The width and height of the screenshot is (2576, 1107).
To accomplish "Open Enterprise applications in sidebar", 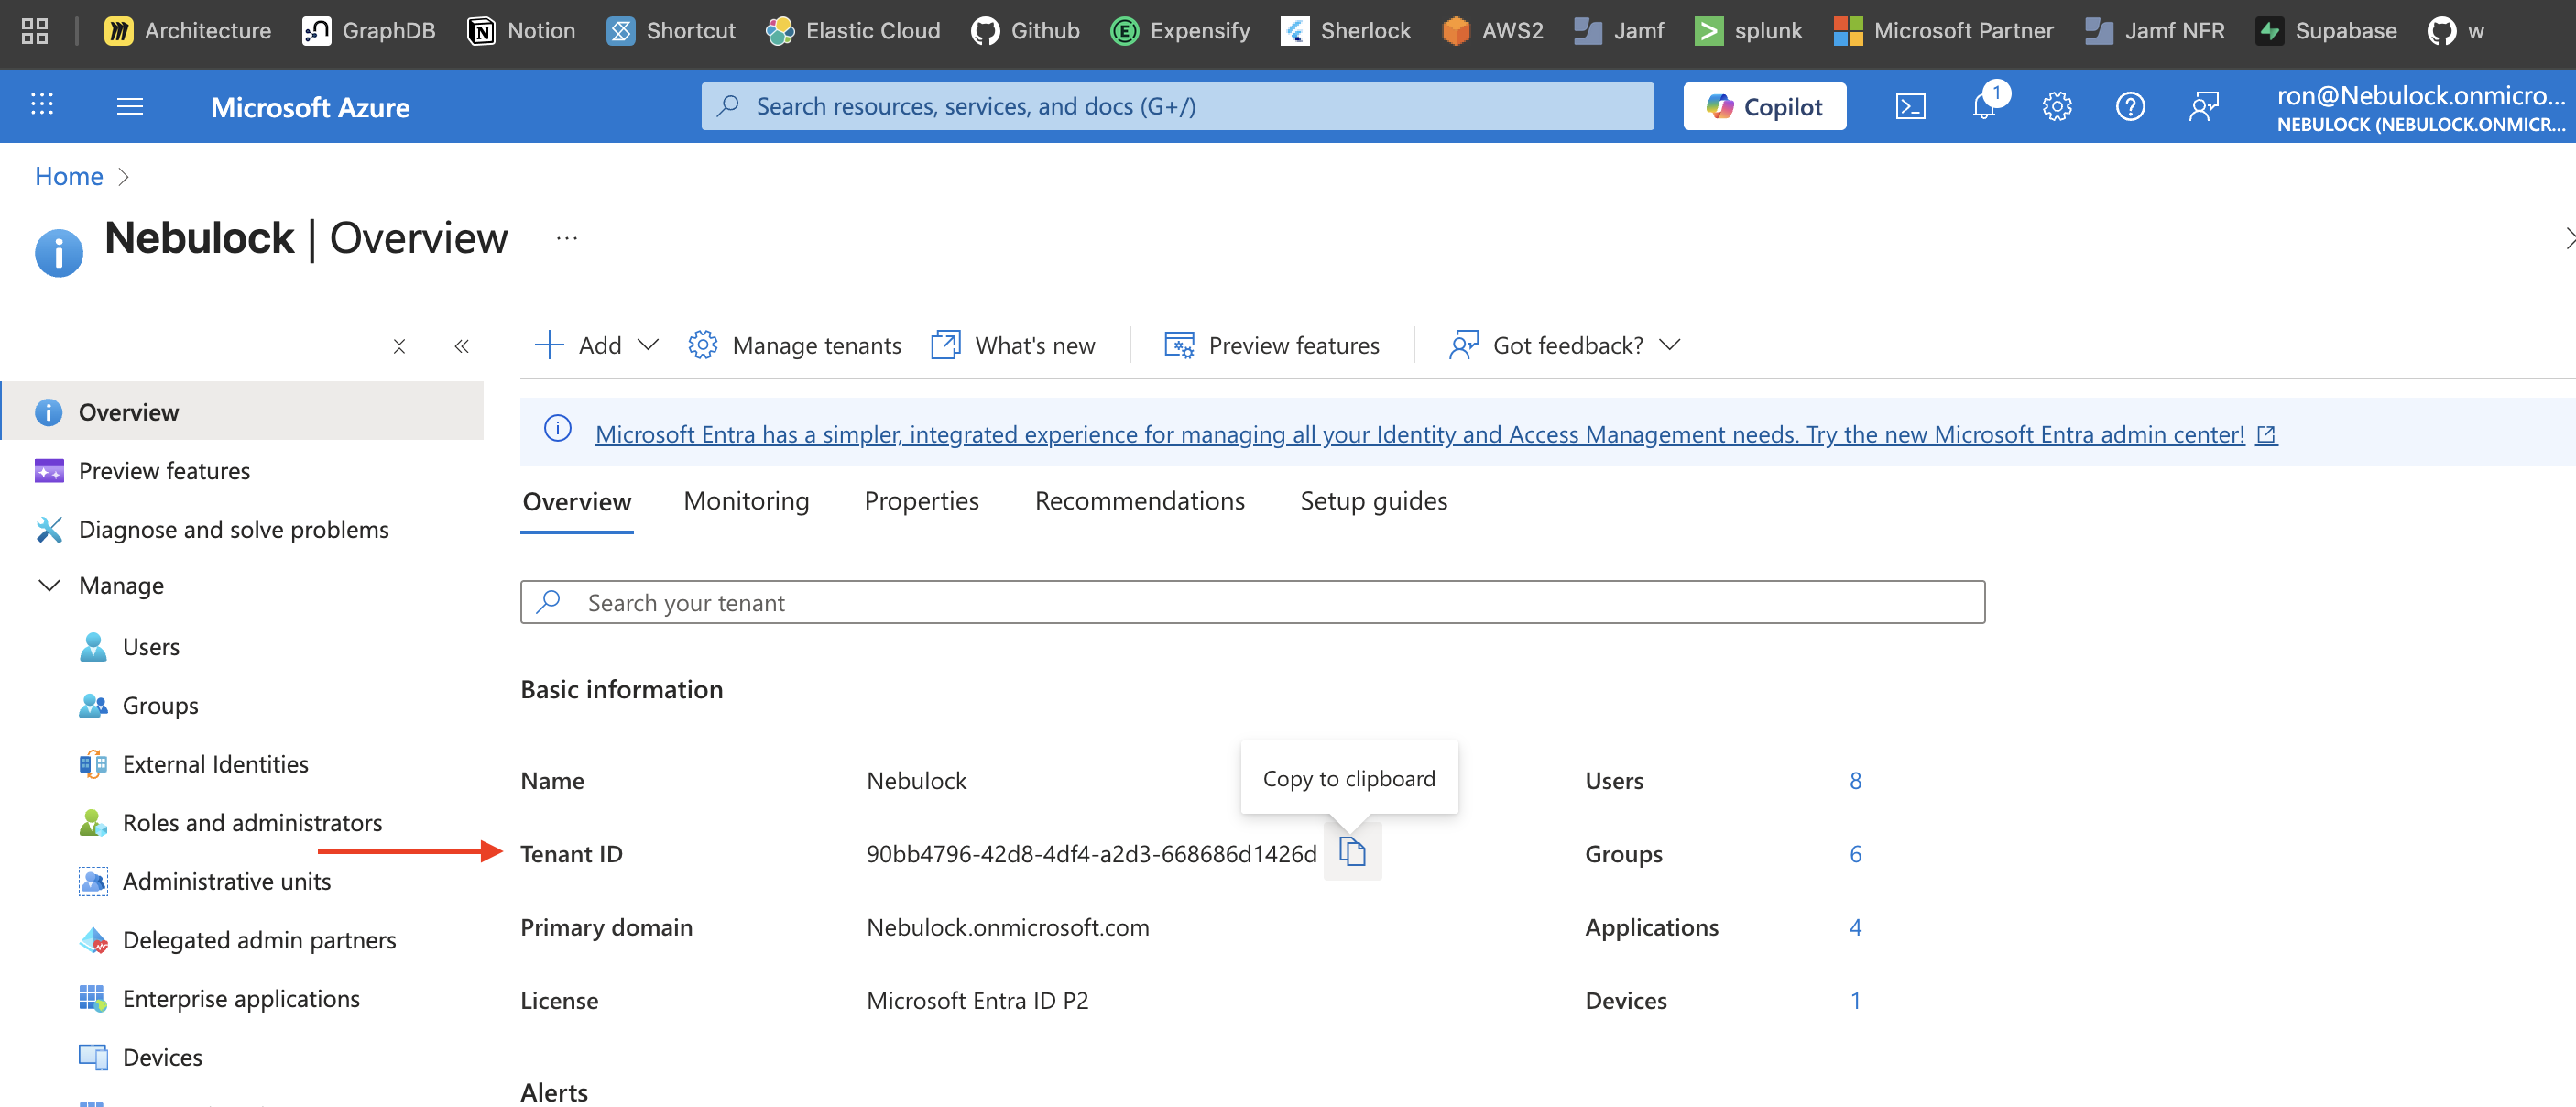I will [241, 998].
